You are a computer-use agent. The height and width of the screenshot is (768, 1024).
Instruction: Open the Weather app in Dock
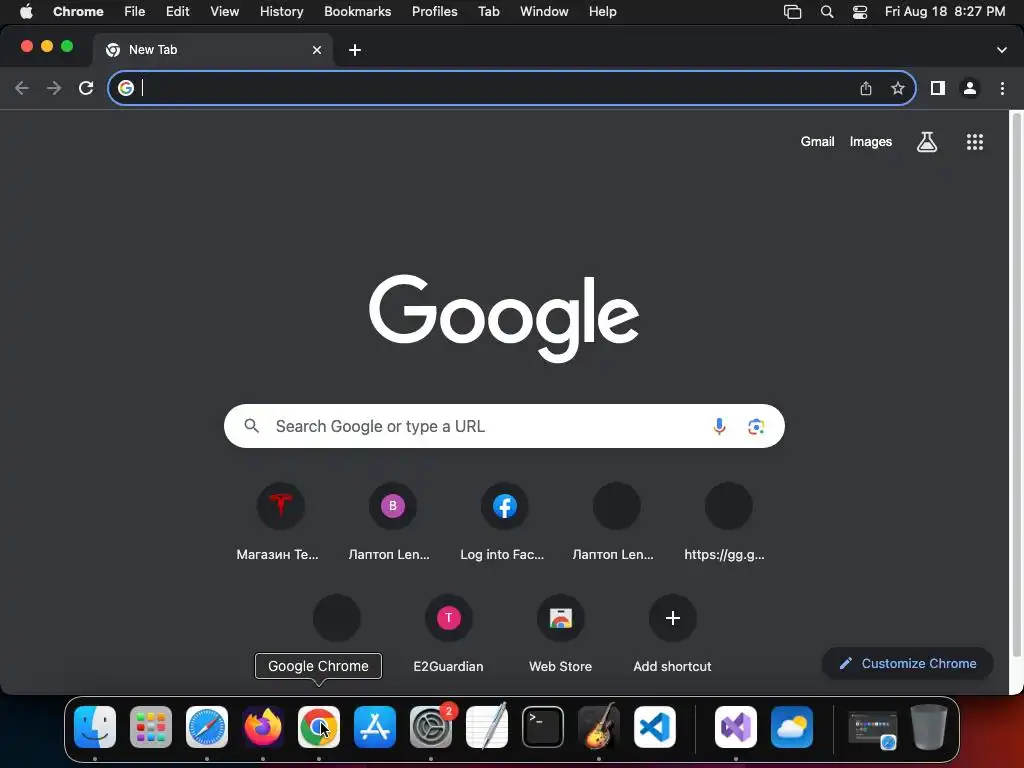click(792, 727)
